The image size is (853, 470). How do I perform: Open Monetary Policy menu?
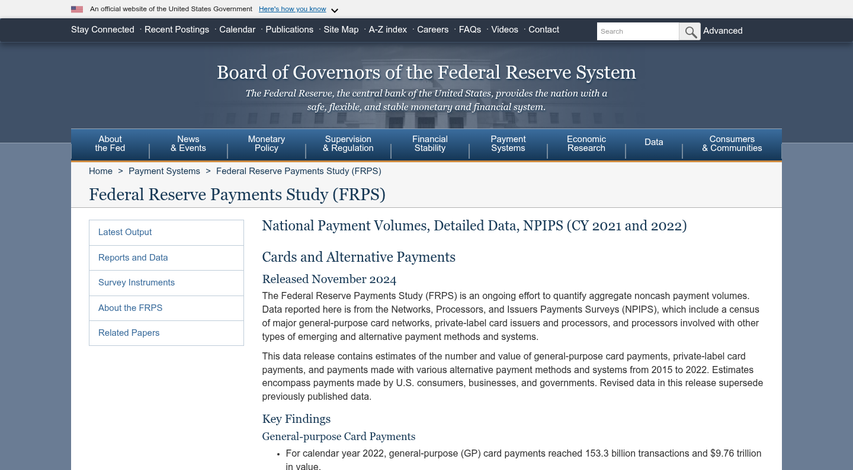[x=267, y=144]
